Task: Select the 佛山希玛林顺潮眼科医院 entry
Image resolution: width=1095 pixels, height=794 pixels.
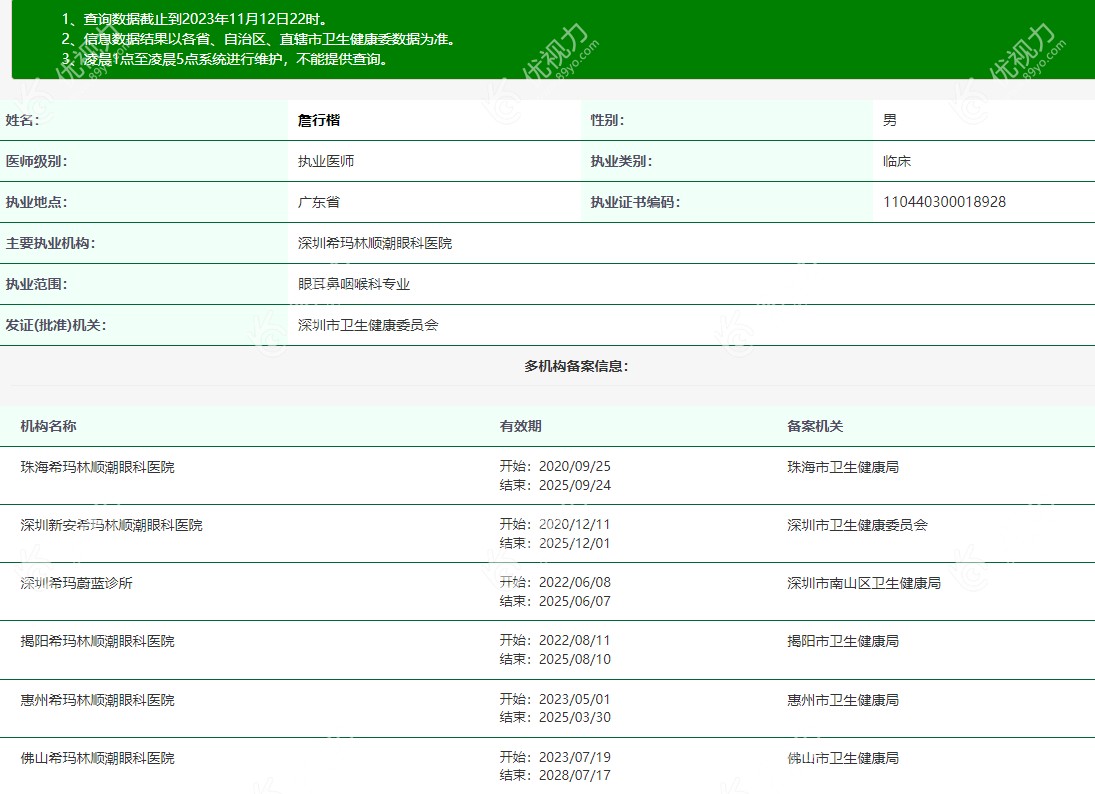Action: tap(97, 758)
